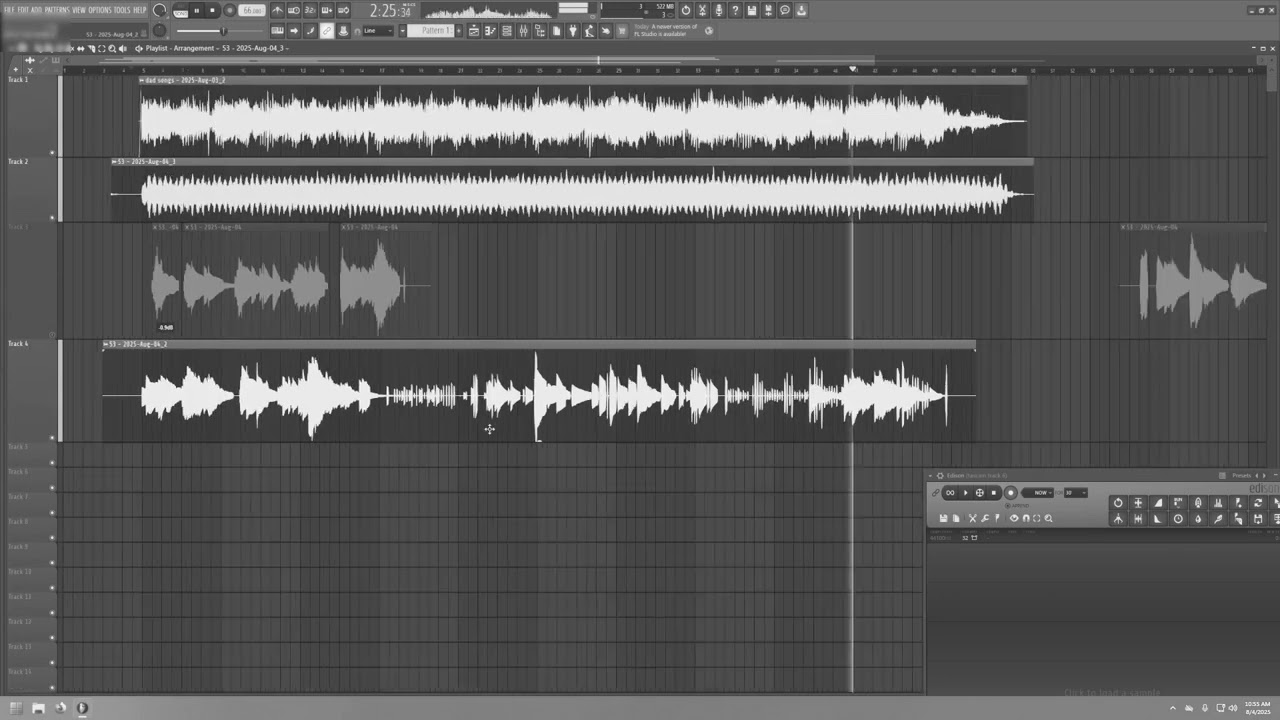Image resolution: width=1280 pixels, height=720 pixels.
Task: Click the playlist playhead marker in the timeline ruler
Action: [x=853, y=69]
